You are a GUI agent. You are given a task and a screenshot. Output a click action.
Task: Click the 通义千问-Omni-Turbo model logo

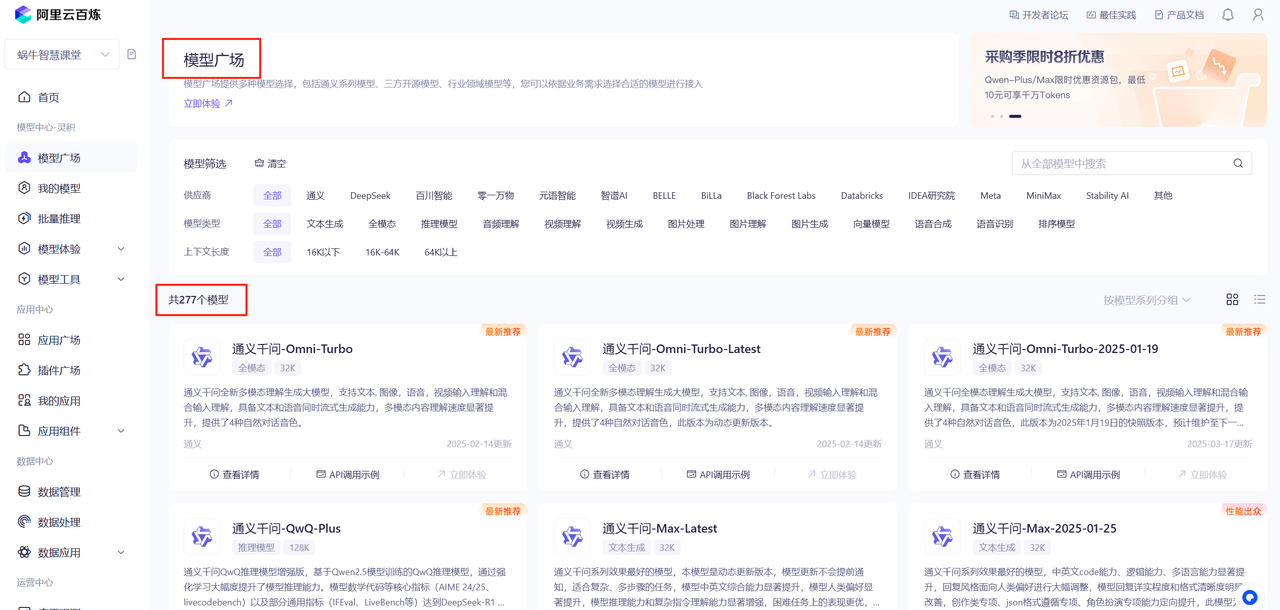pyautogui.click(x=202, y=357)
